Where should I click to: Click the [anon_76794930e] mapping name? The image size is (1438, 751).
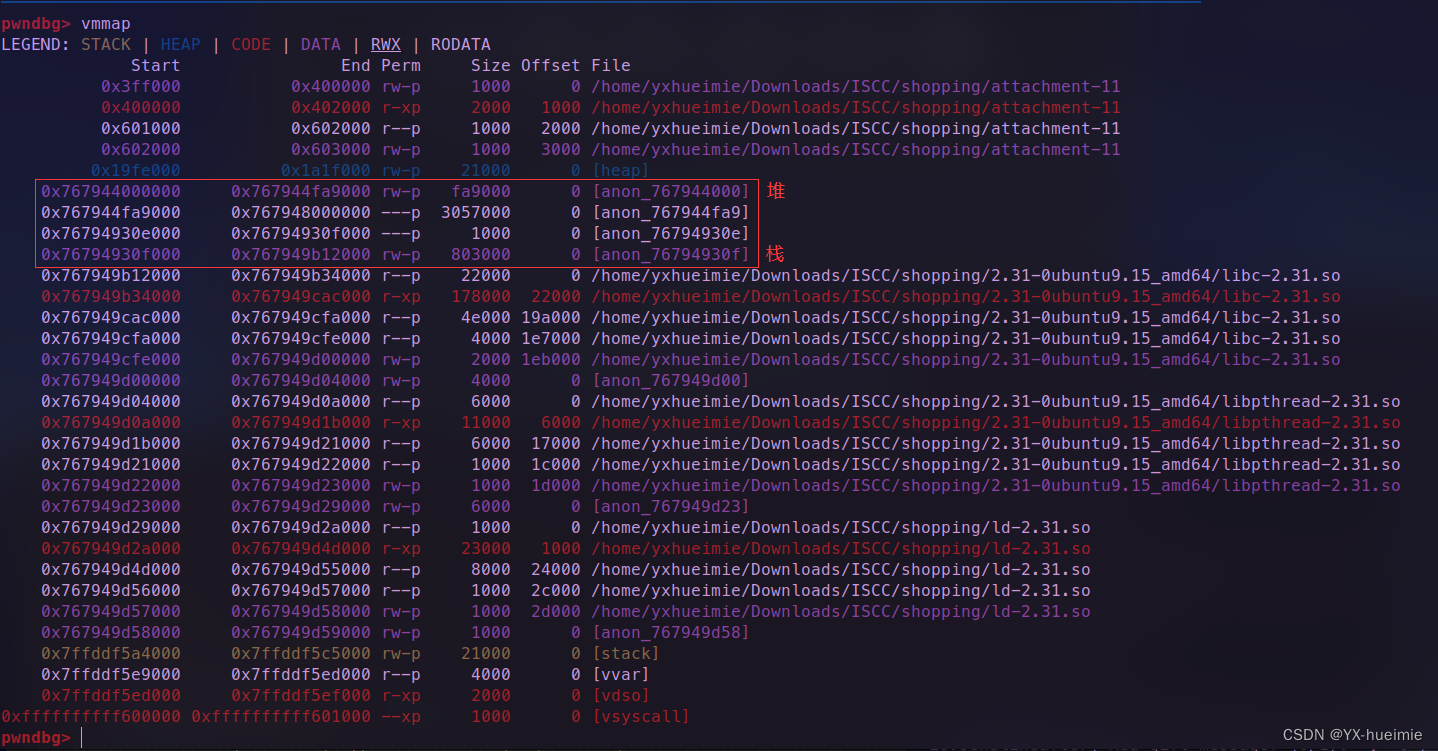(671, 233)
